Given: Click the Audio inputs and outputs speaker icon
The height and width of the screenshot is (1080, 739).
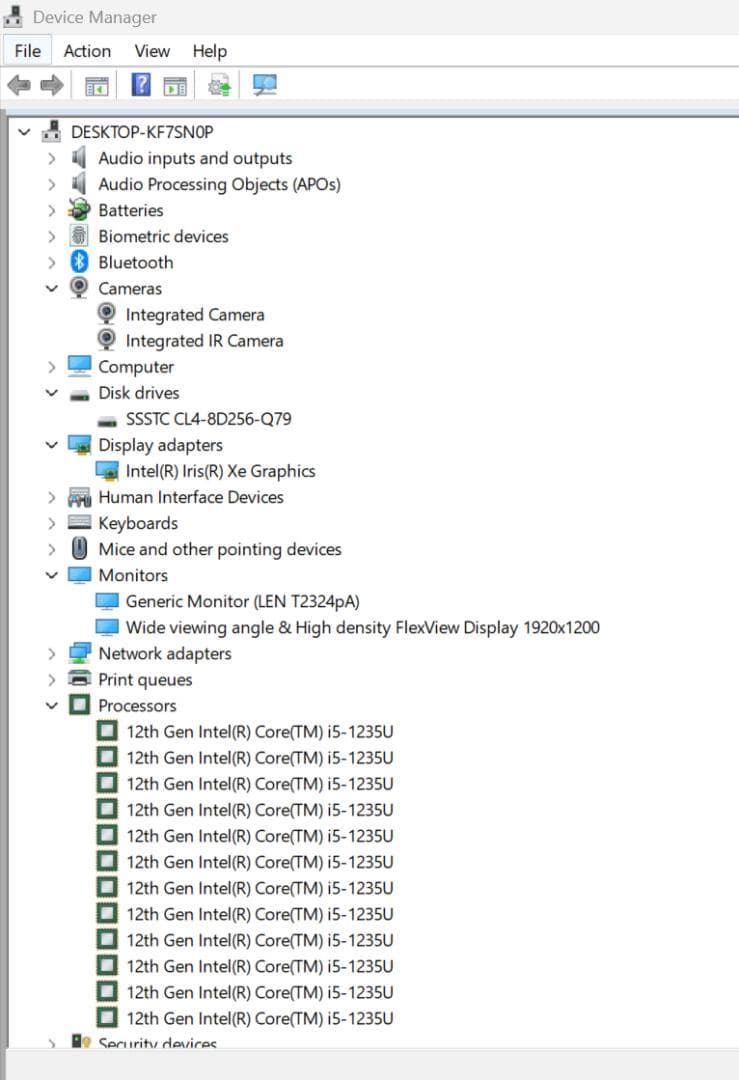Looking at the screenshot, I should [79, 158].
